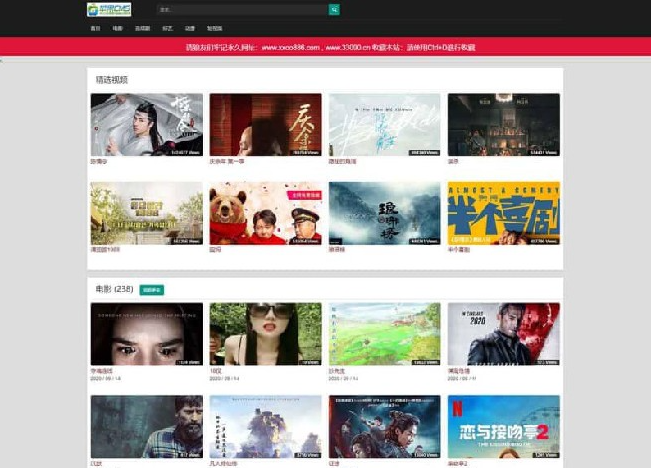Open the 动漫 anime nav item
The width and height of the screenshot is (651, 468).
click(x=190, y=28)
